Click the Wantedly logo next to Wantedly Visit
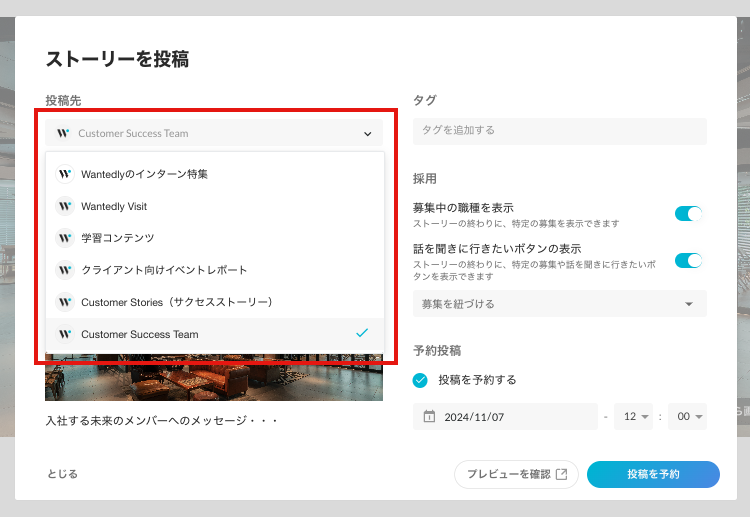 click(x=65, y=206)
